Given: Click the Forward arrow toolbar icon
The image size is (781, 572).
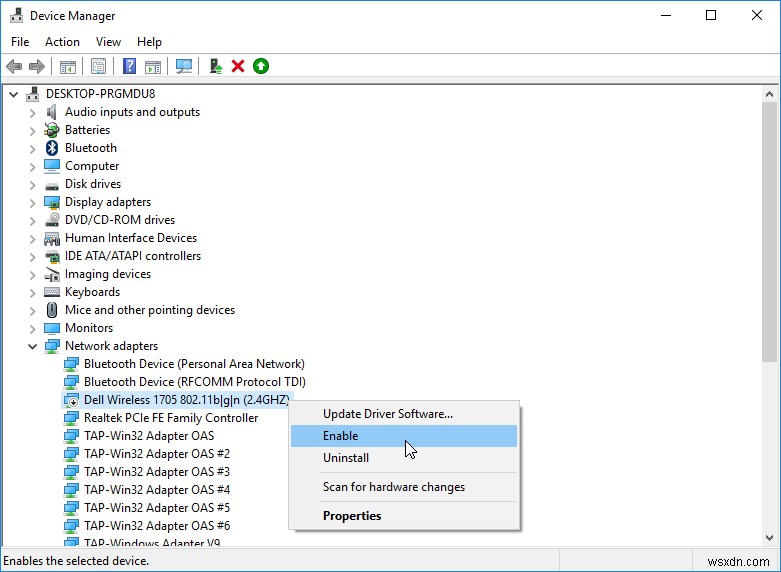Looking at the screenshot, I should [x=37, y=66].
